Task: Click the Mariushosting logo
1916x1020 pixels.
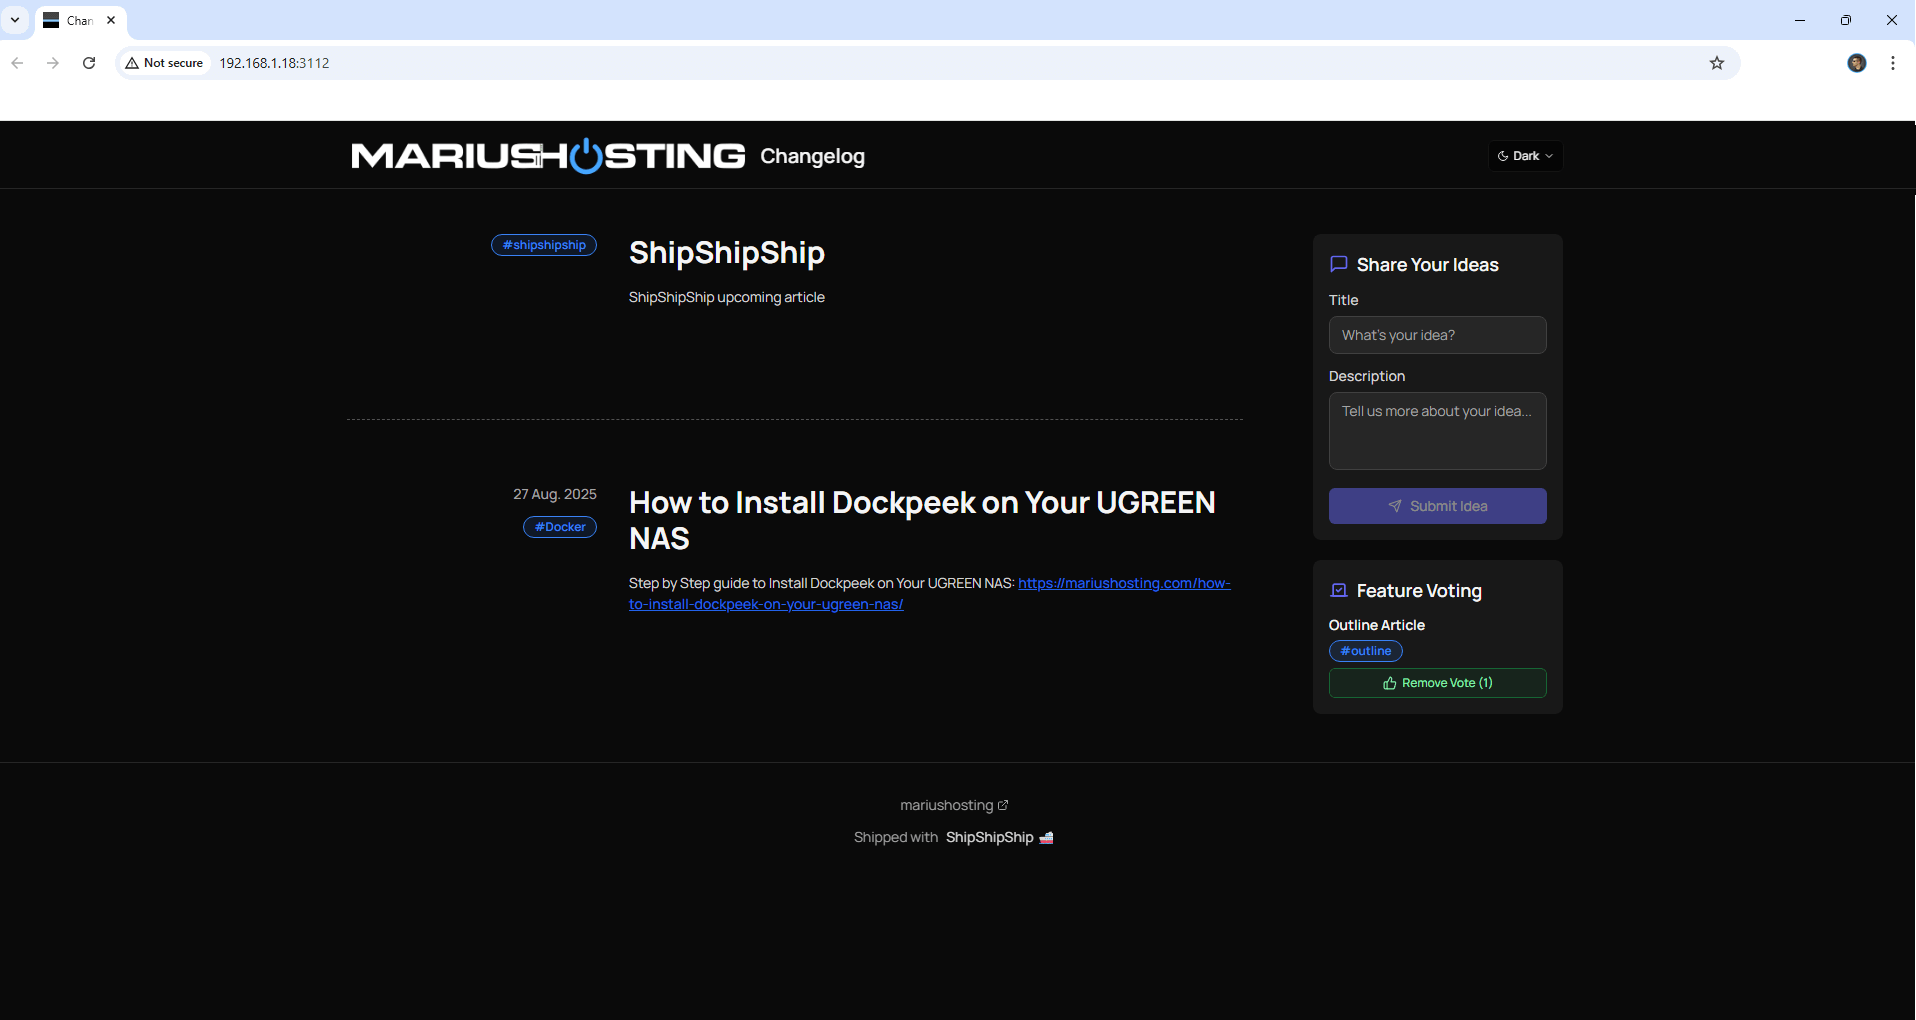Action: [548, 156]
